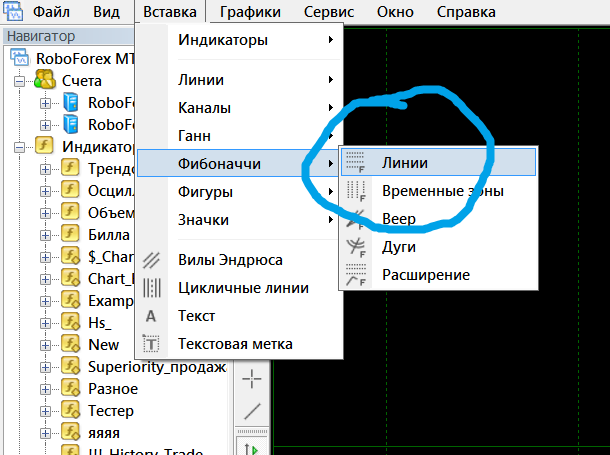Open the Справка menu
610x455 pixels.
pyautogui.click(x=466, y=12)
